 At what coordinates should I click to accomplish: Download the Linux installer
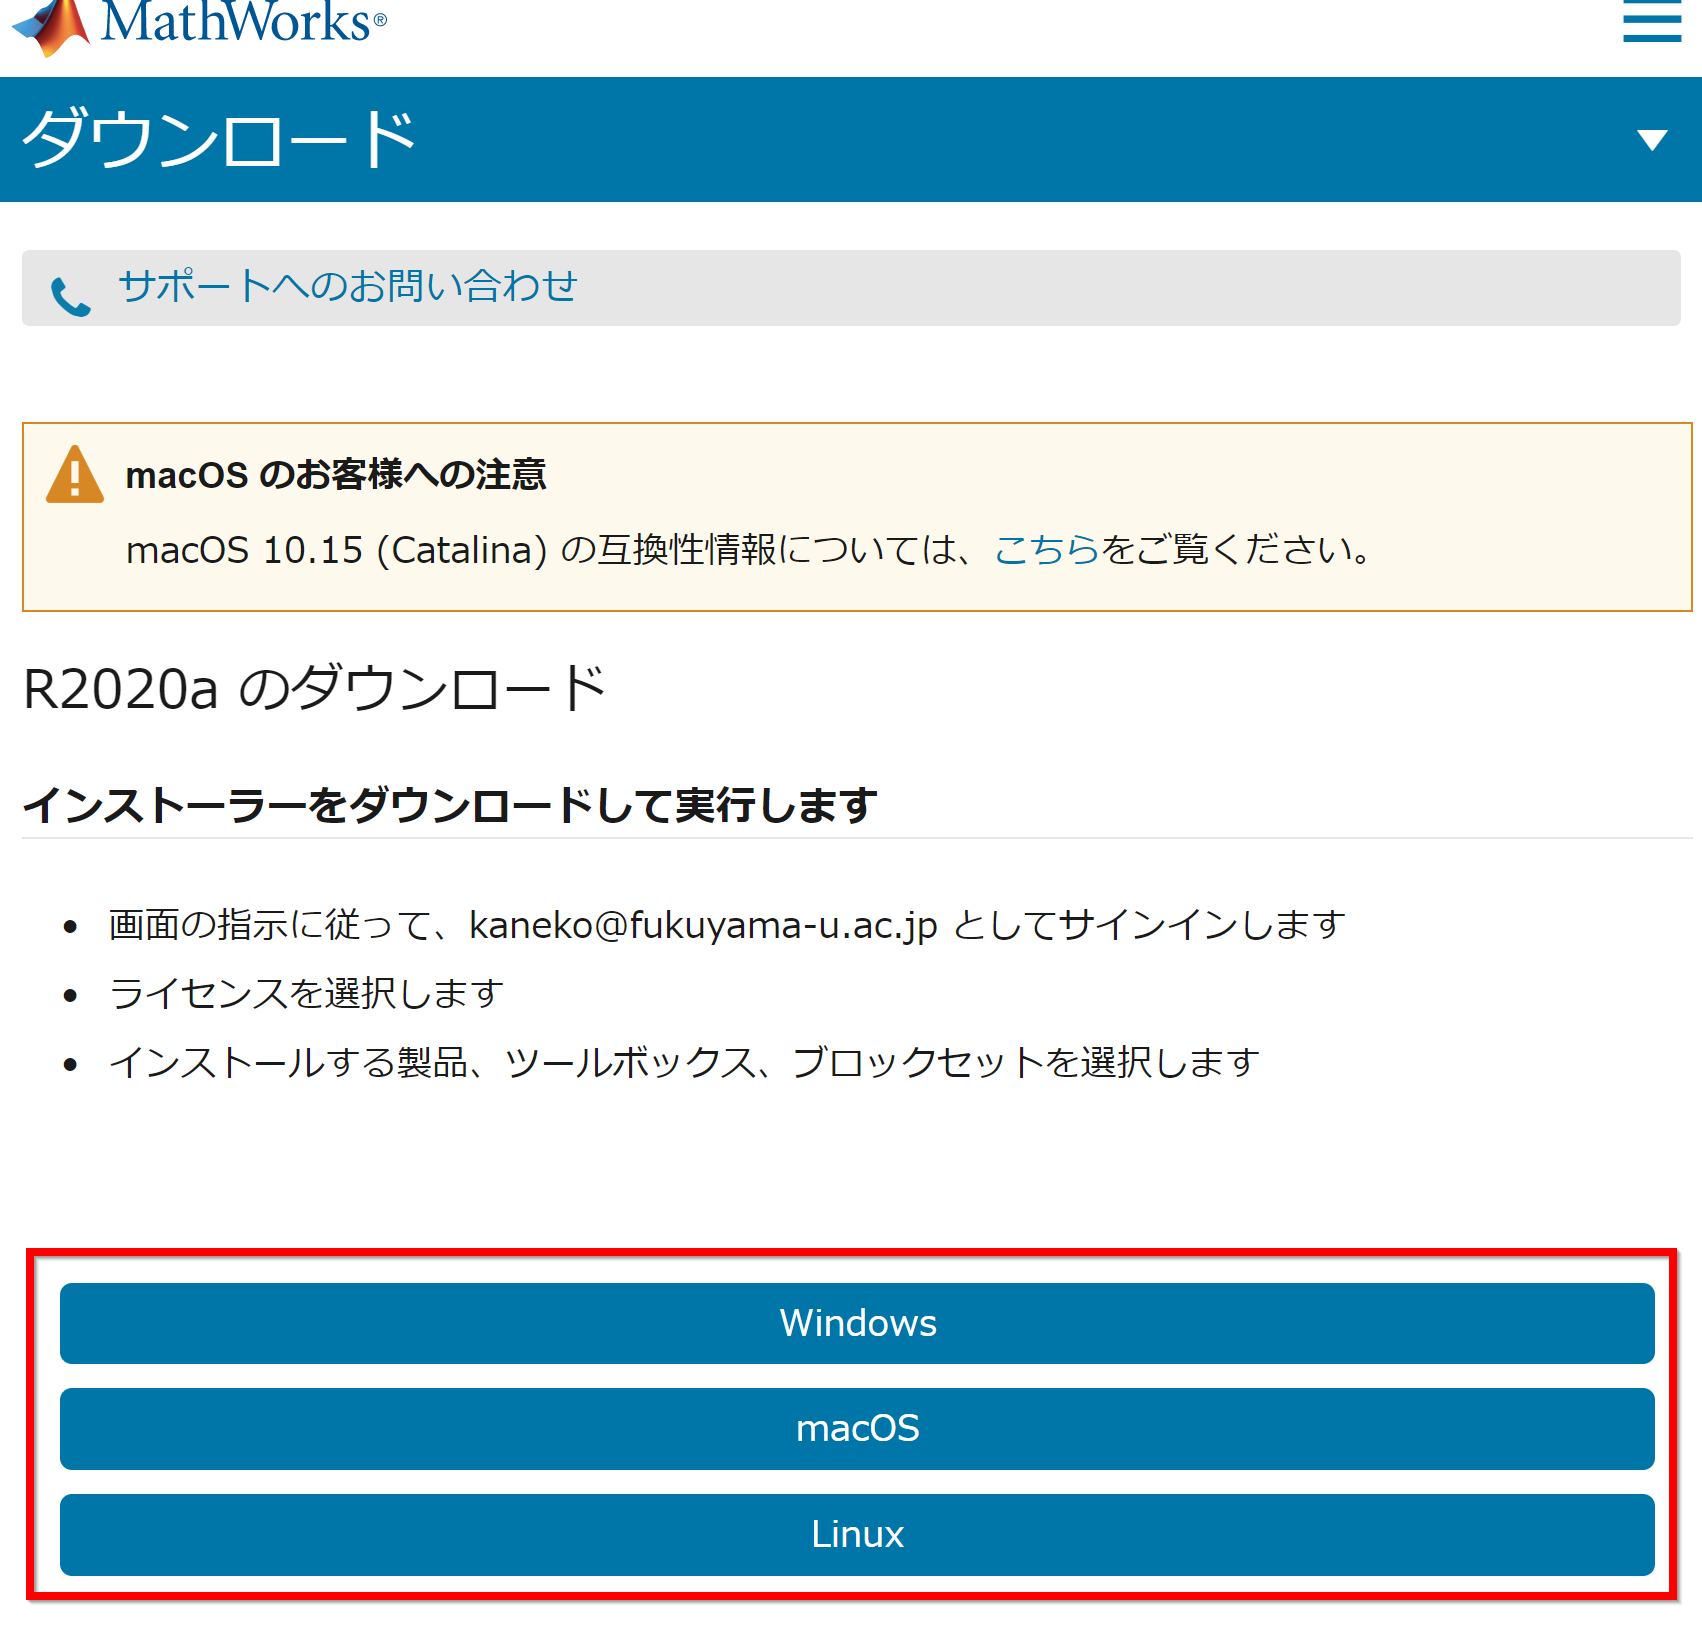click(857, 1535)
